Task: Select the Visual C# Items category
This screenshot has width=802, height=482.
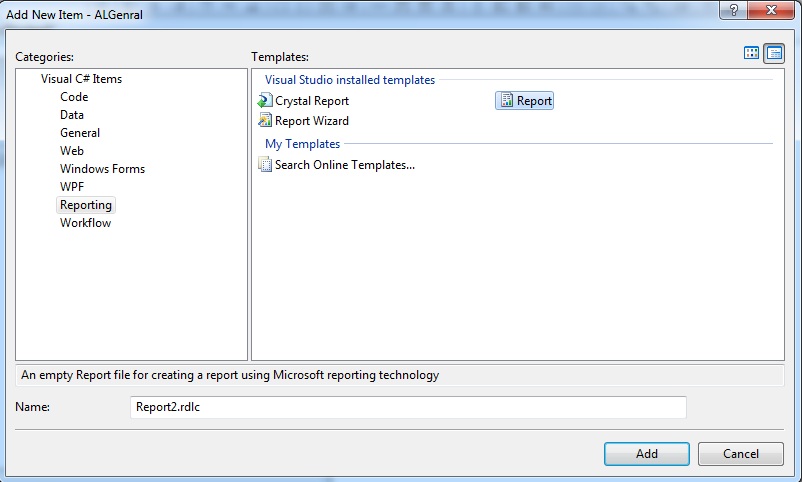Action: [81, 79]
